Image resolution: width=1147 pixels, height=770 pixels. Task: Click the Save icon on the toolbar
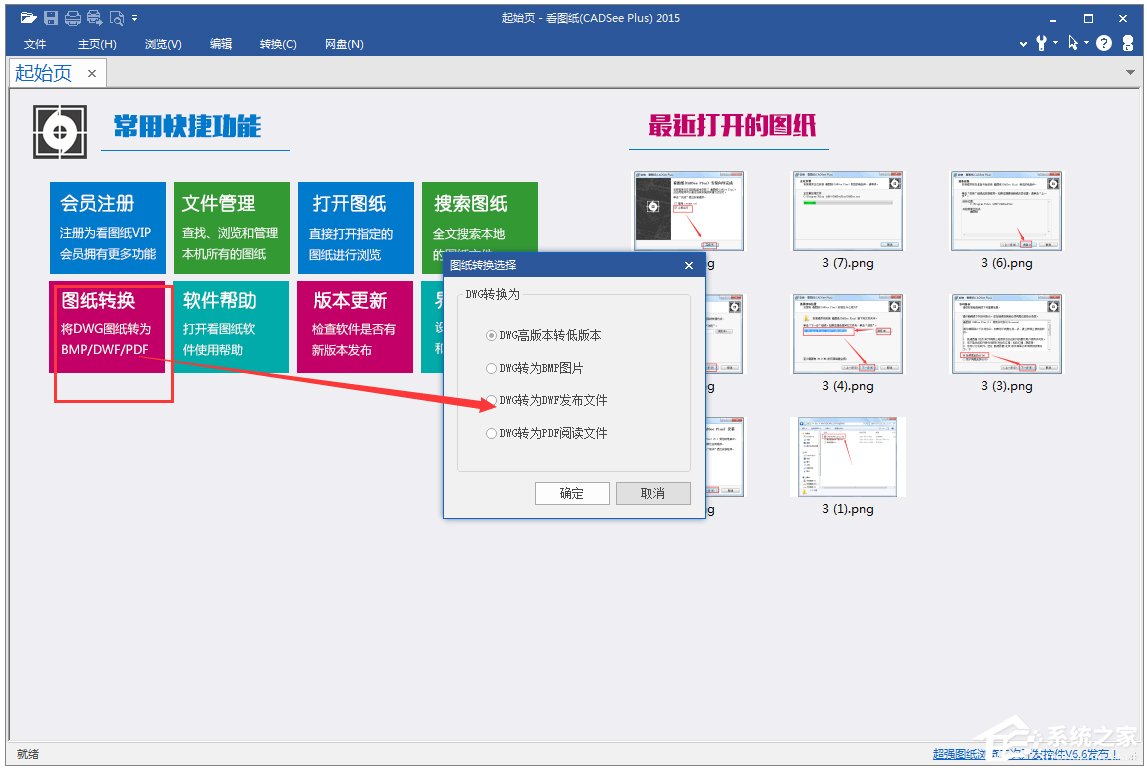pos(51,17)
